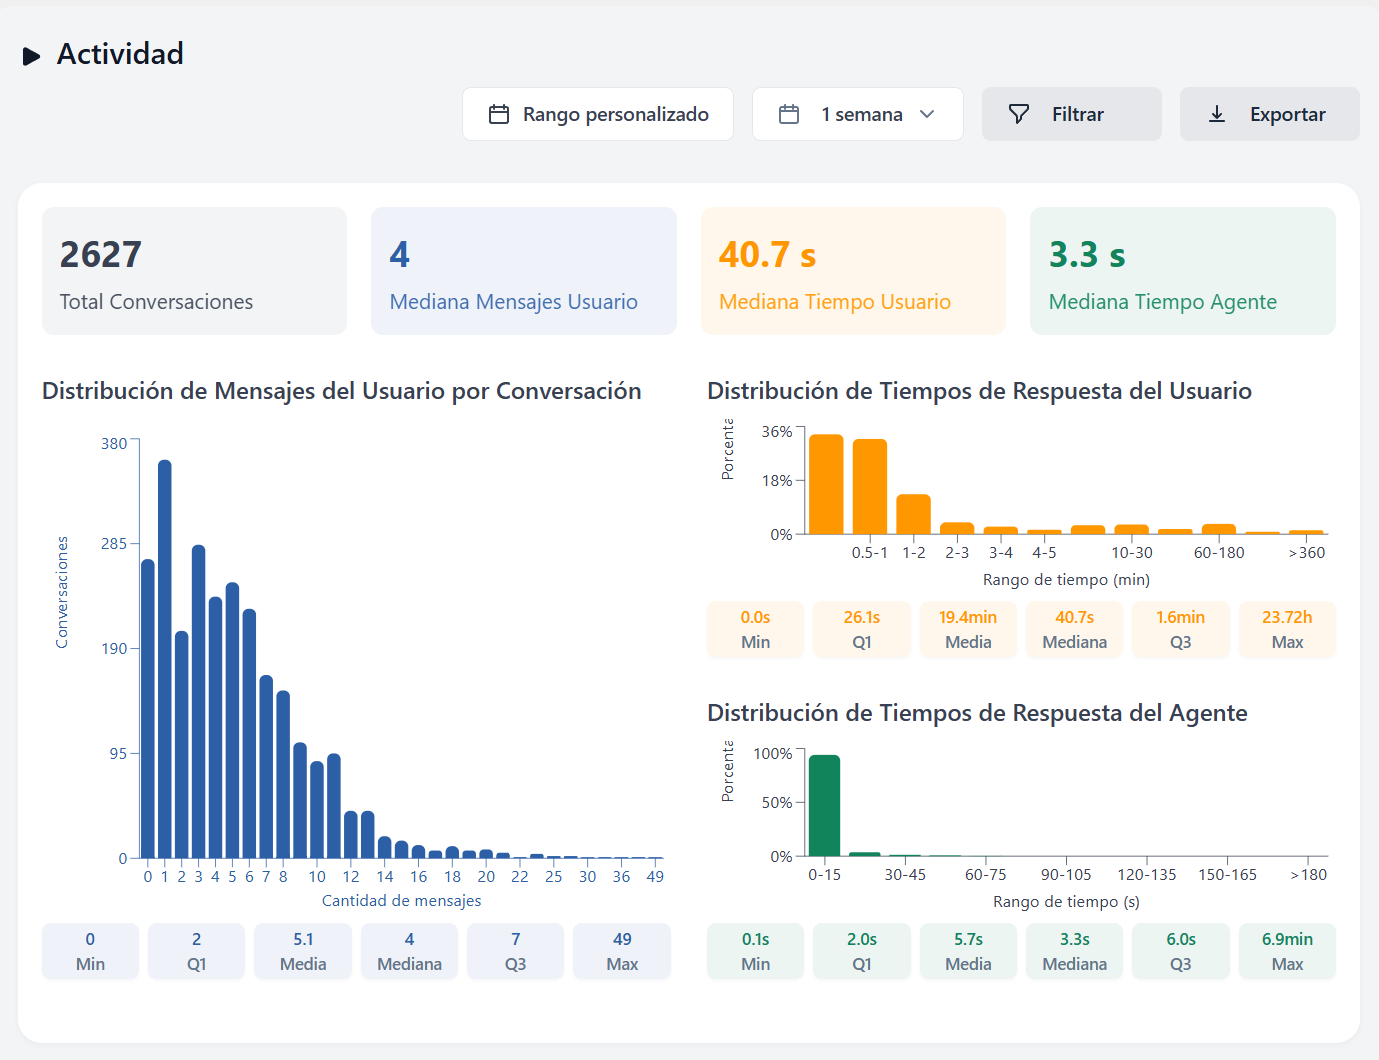This screenshot has width=1379, height=1060.
Task: Click the orange Q3 1.6min chip
Action: click(1181, 629)
